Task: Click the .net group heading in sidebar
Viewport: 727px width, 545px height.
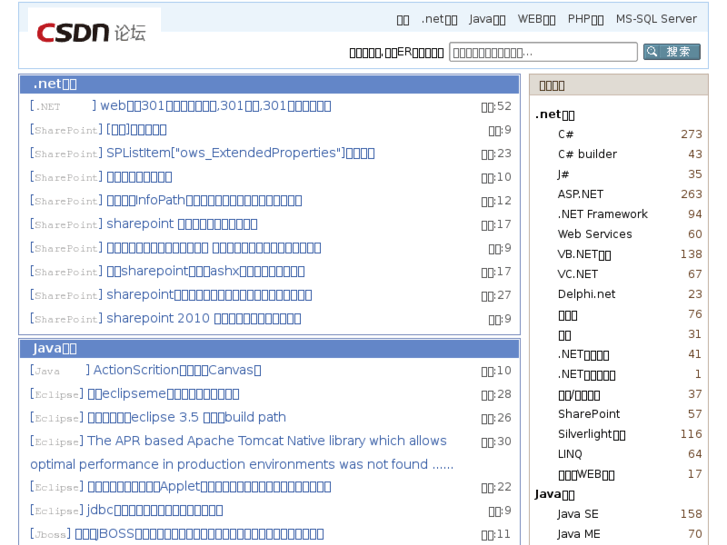Action: tap(555, 115)
